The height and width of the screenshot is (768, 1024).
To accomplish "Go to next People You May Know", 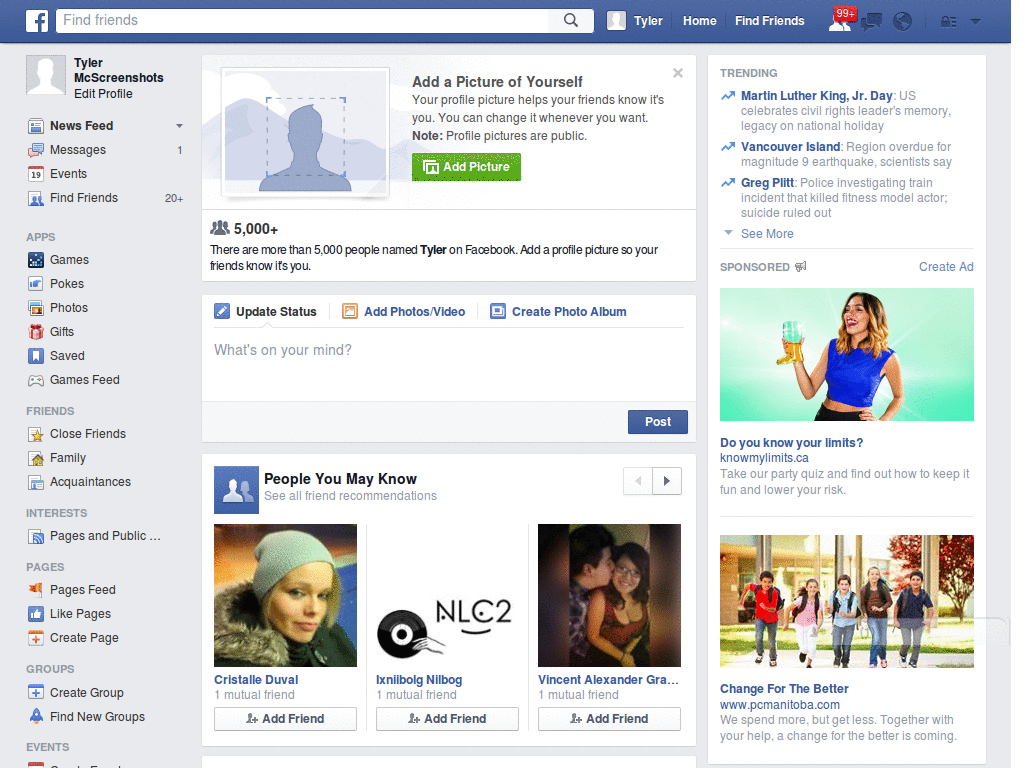I will 667,481.
